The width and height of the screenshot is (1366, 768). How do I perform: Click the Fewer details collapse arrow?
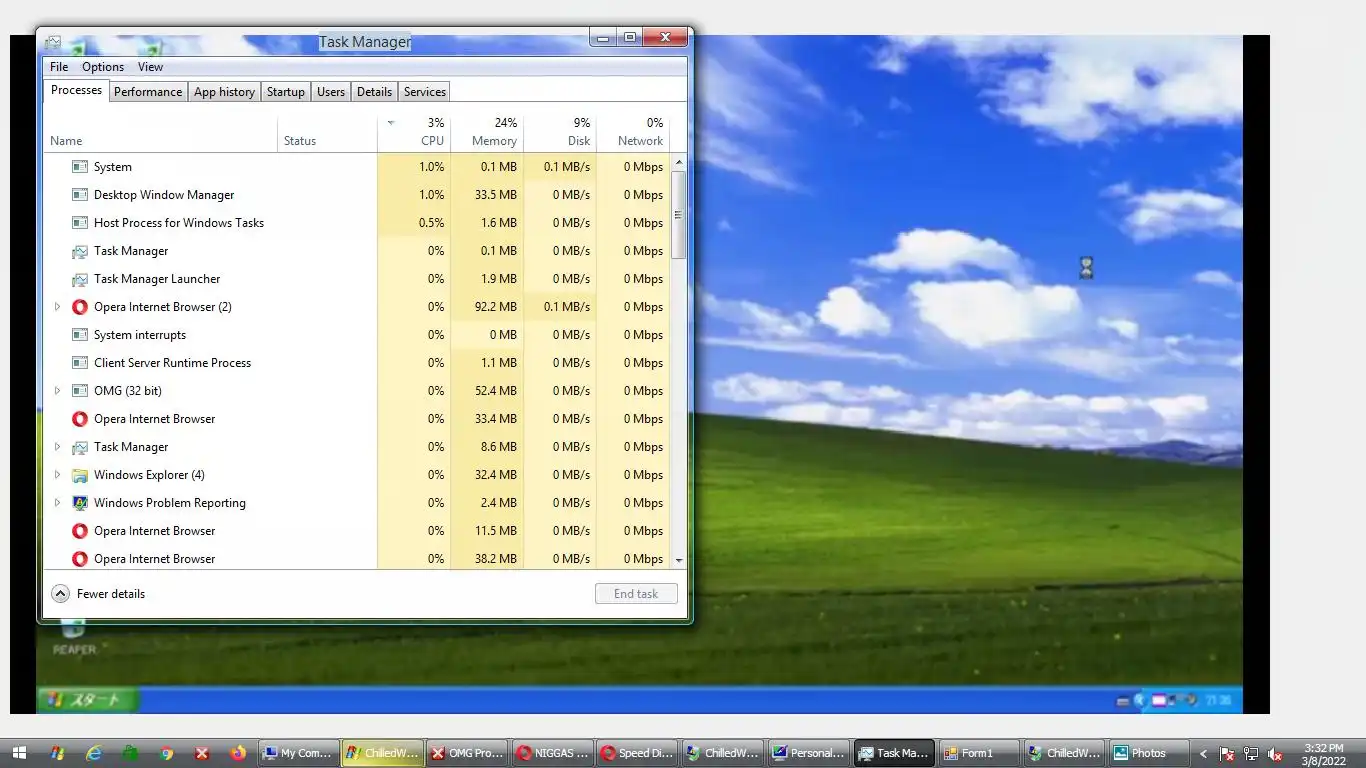pyautogui.click(x=60, y=594)
